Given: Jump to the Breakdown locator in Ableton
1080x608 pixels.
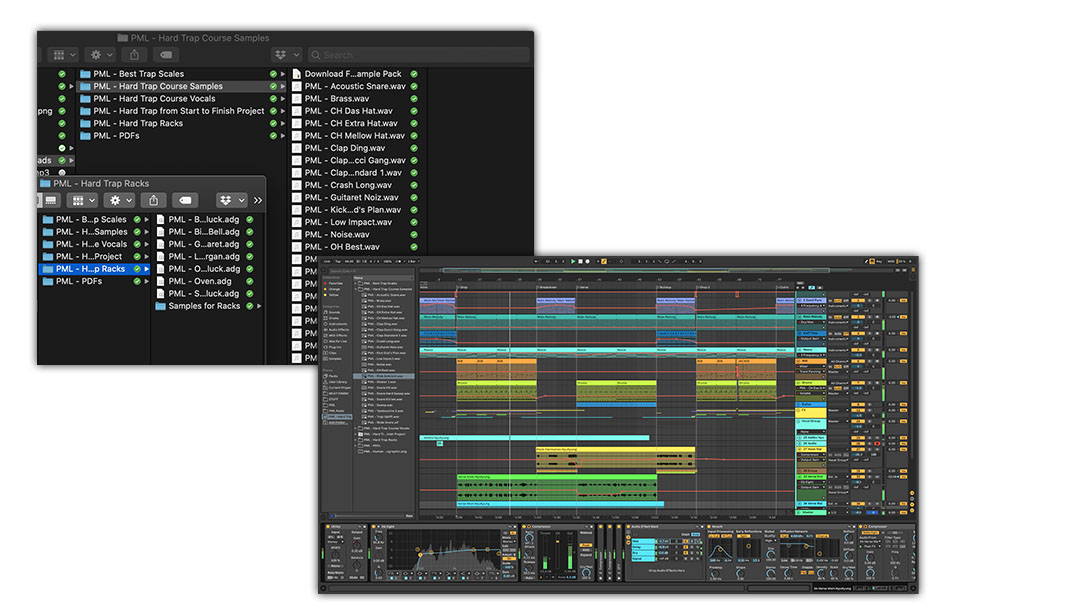Looking at the screenshot, I should click(x=548, y=287).
